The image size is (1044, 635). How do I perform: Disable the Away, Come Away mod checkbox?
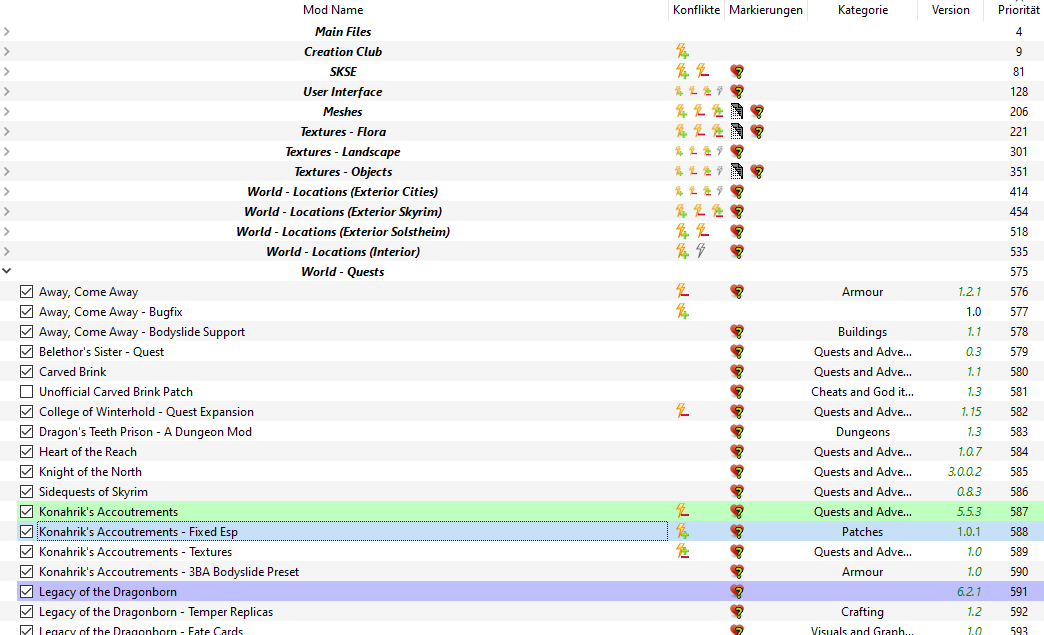tap(26, 292)
